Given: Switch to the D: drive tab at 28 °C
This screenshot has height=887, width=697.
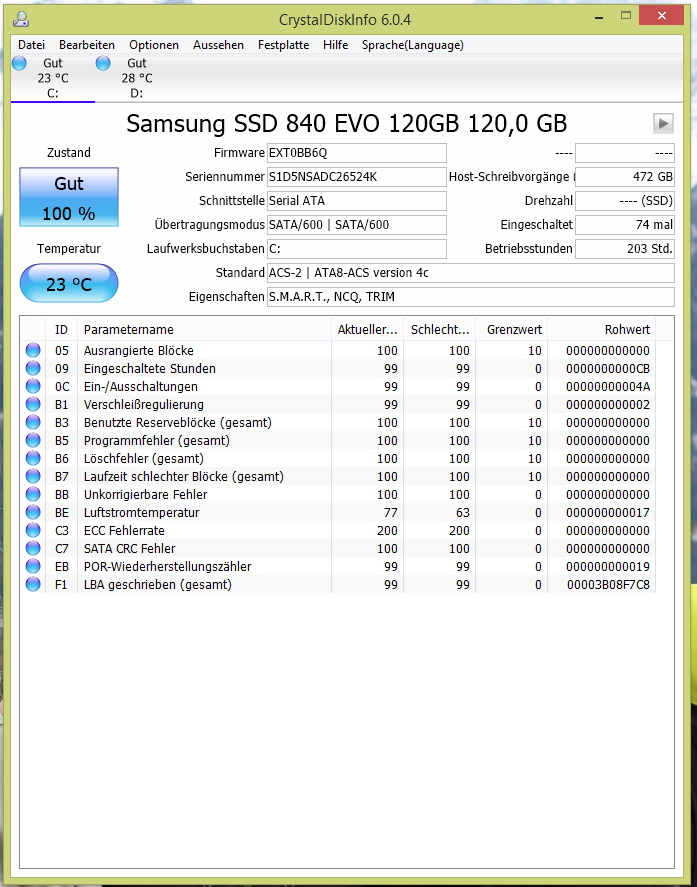Looking at the screenshot, I should point(136,78).
